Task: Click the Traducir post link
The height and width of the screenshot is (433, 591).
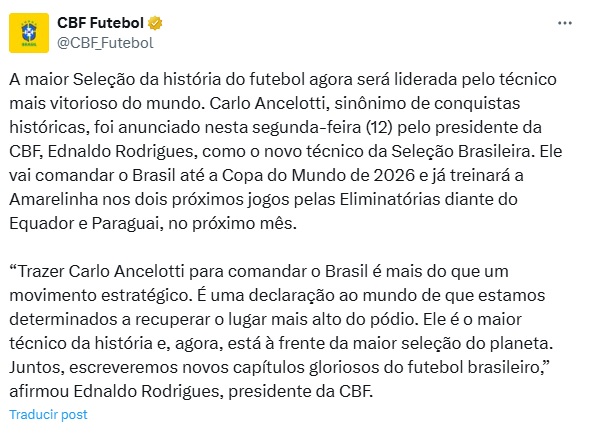Action: [48, 415]
